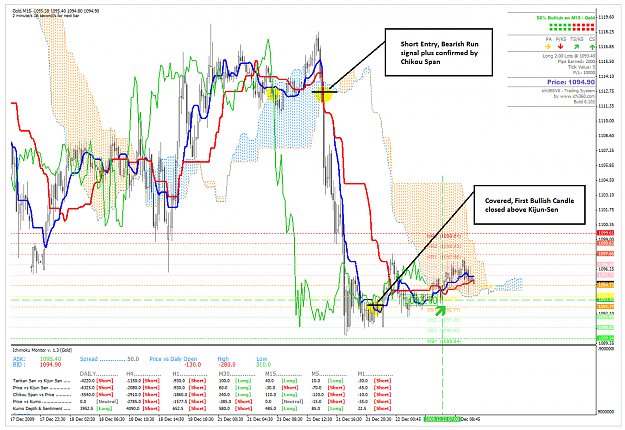
Task: Click the M30 column header
Action: 224,374
